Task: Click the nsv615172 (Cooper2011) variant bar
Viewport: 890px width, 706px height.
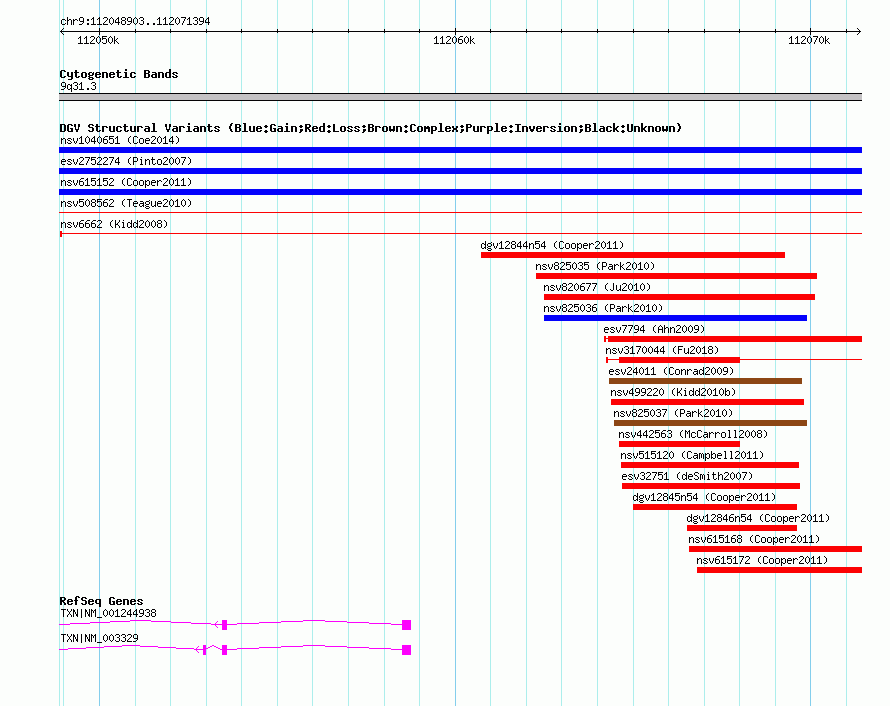Action: tap(779, 570)
